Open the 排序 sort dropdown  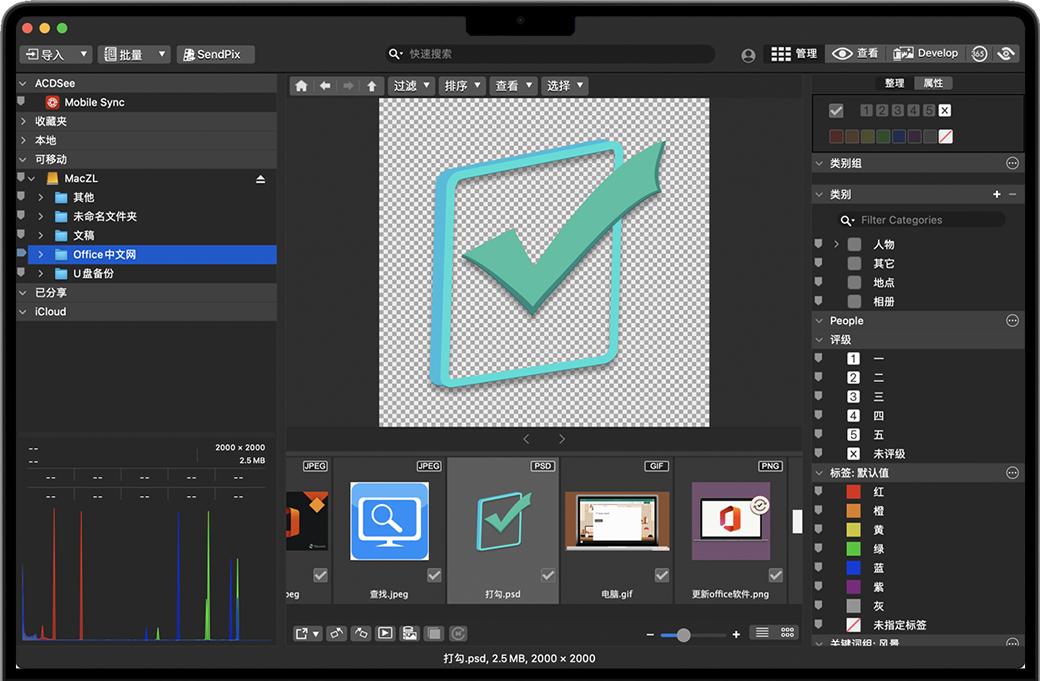click(x=462, y=86)
